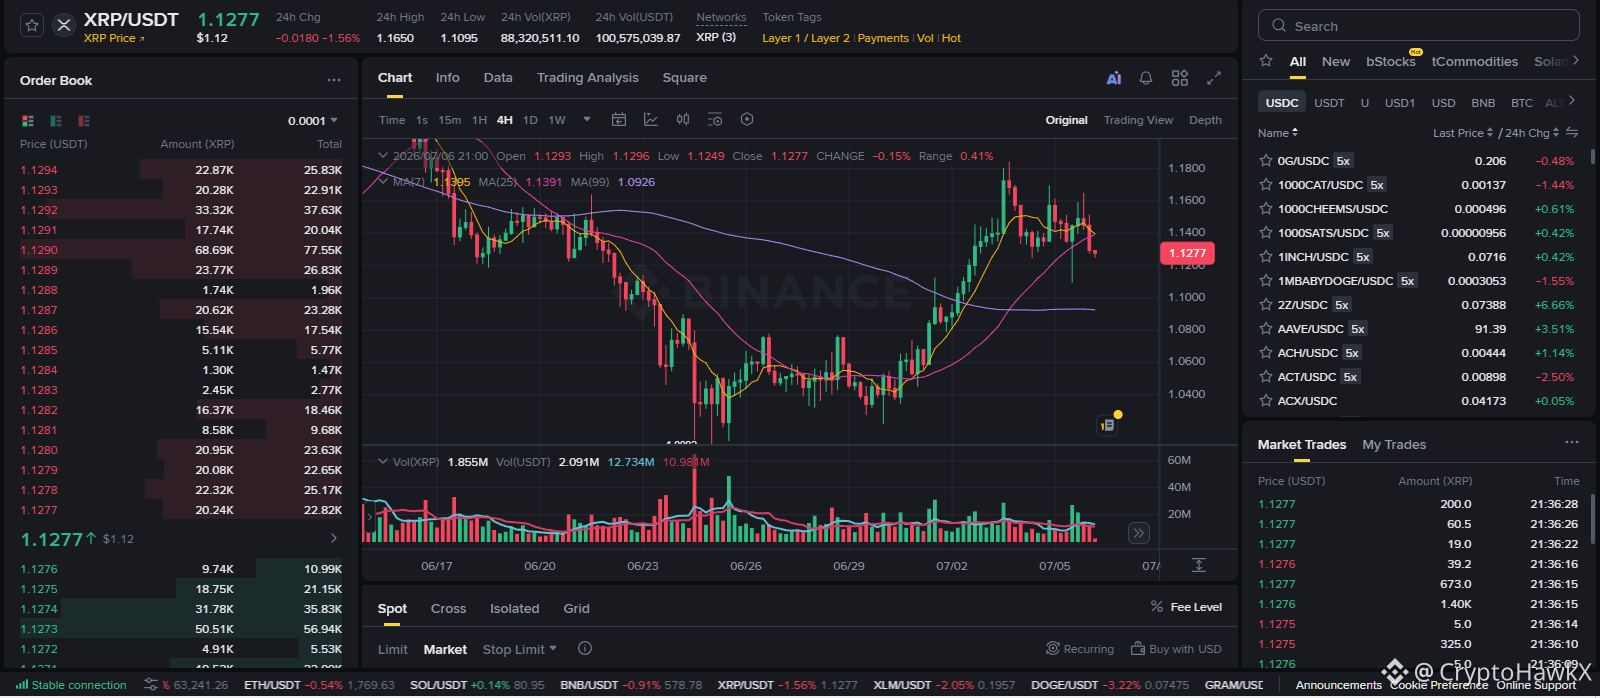Open the XRP Price link
Image resolution: width=1600 pixels, height=698 pixels.
(x=114, y=38)
